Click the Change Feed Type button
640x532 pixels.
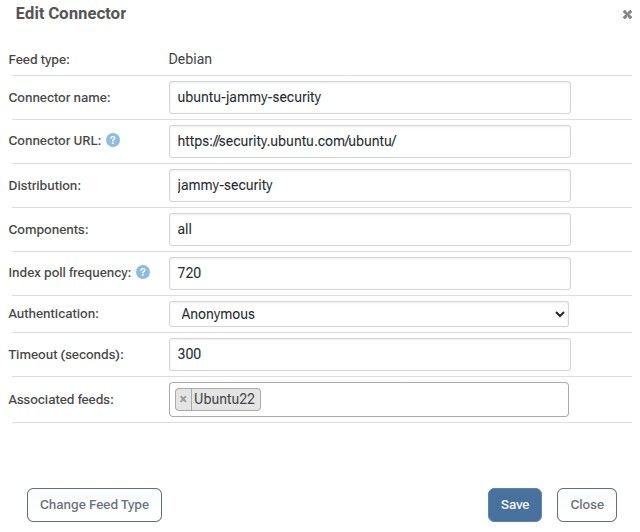(94, 505)
